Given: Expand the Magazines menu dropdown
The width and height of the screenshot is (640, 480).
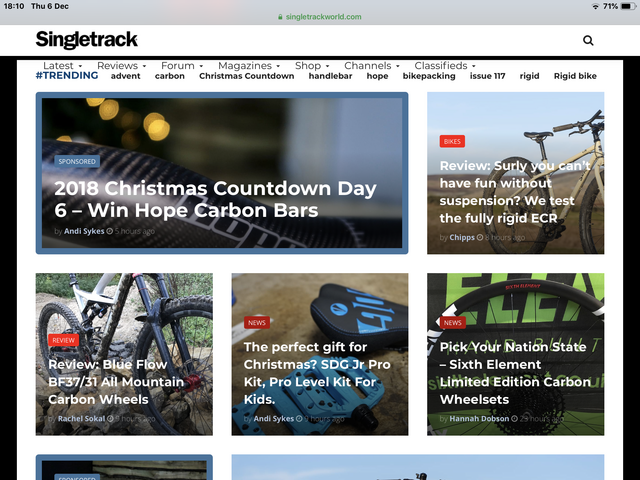Looking at the screenshot, I should pos(249,65).
